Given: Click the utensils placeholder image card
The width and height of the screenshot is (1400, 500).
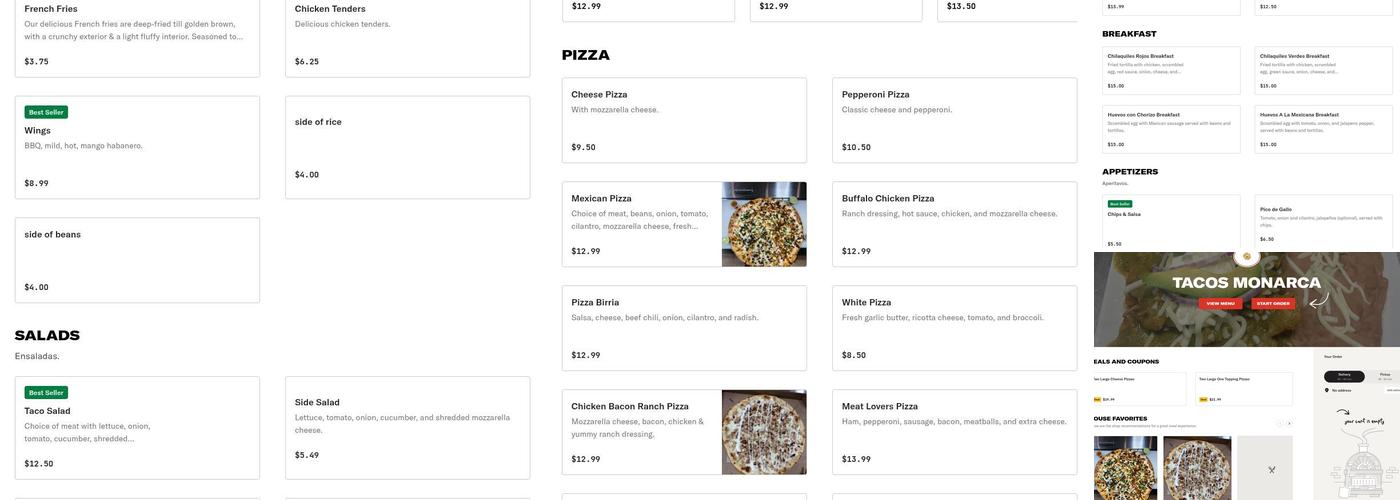Looking at the screenshot, I should click(1270, 467).
